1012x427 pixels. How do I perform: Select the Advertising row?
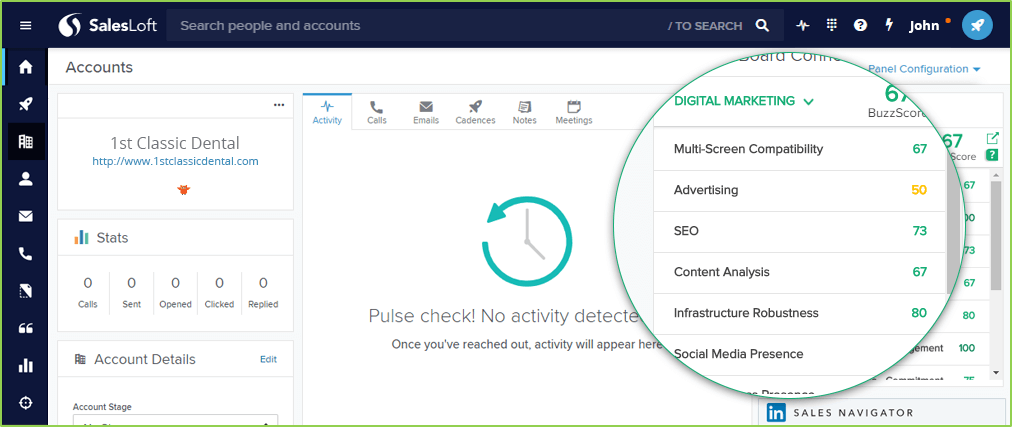click(x=800, y=190)
